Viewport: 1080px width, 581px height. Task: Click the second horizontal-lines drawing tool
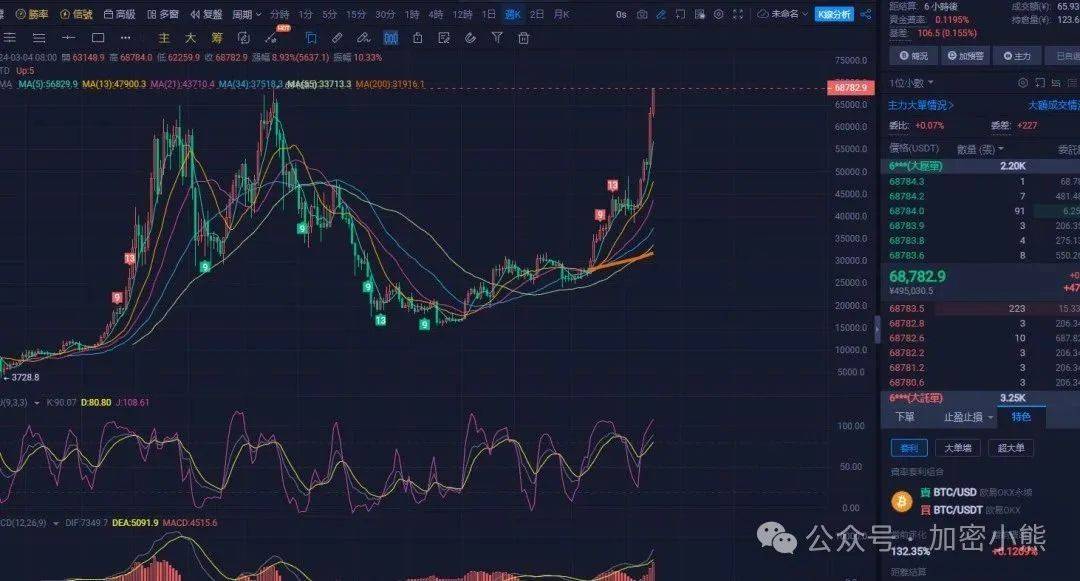tap(39, 38)
